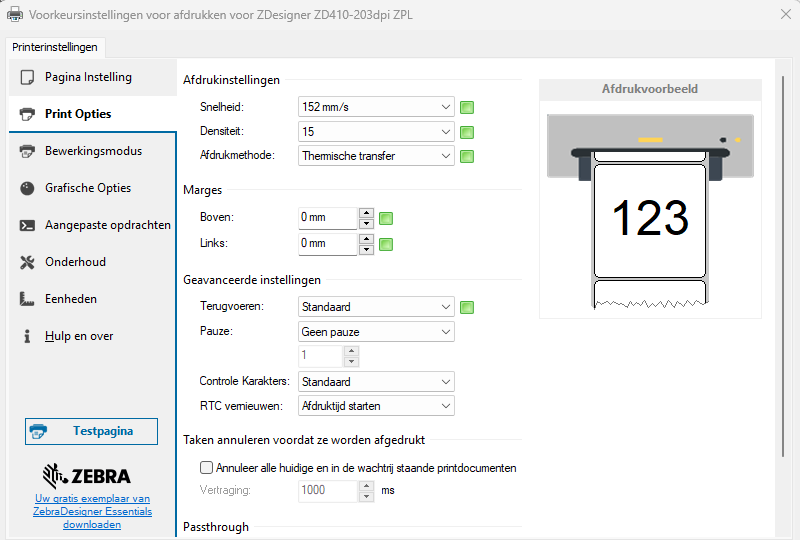Toggle the green indicator beside Snelheid
Image resolution: width=800 pixels, height=540 pixels.
pos(466,107)
